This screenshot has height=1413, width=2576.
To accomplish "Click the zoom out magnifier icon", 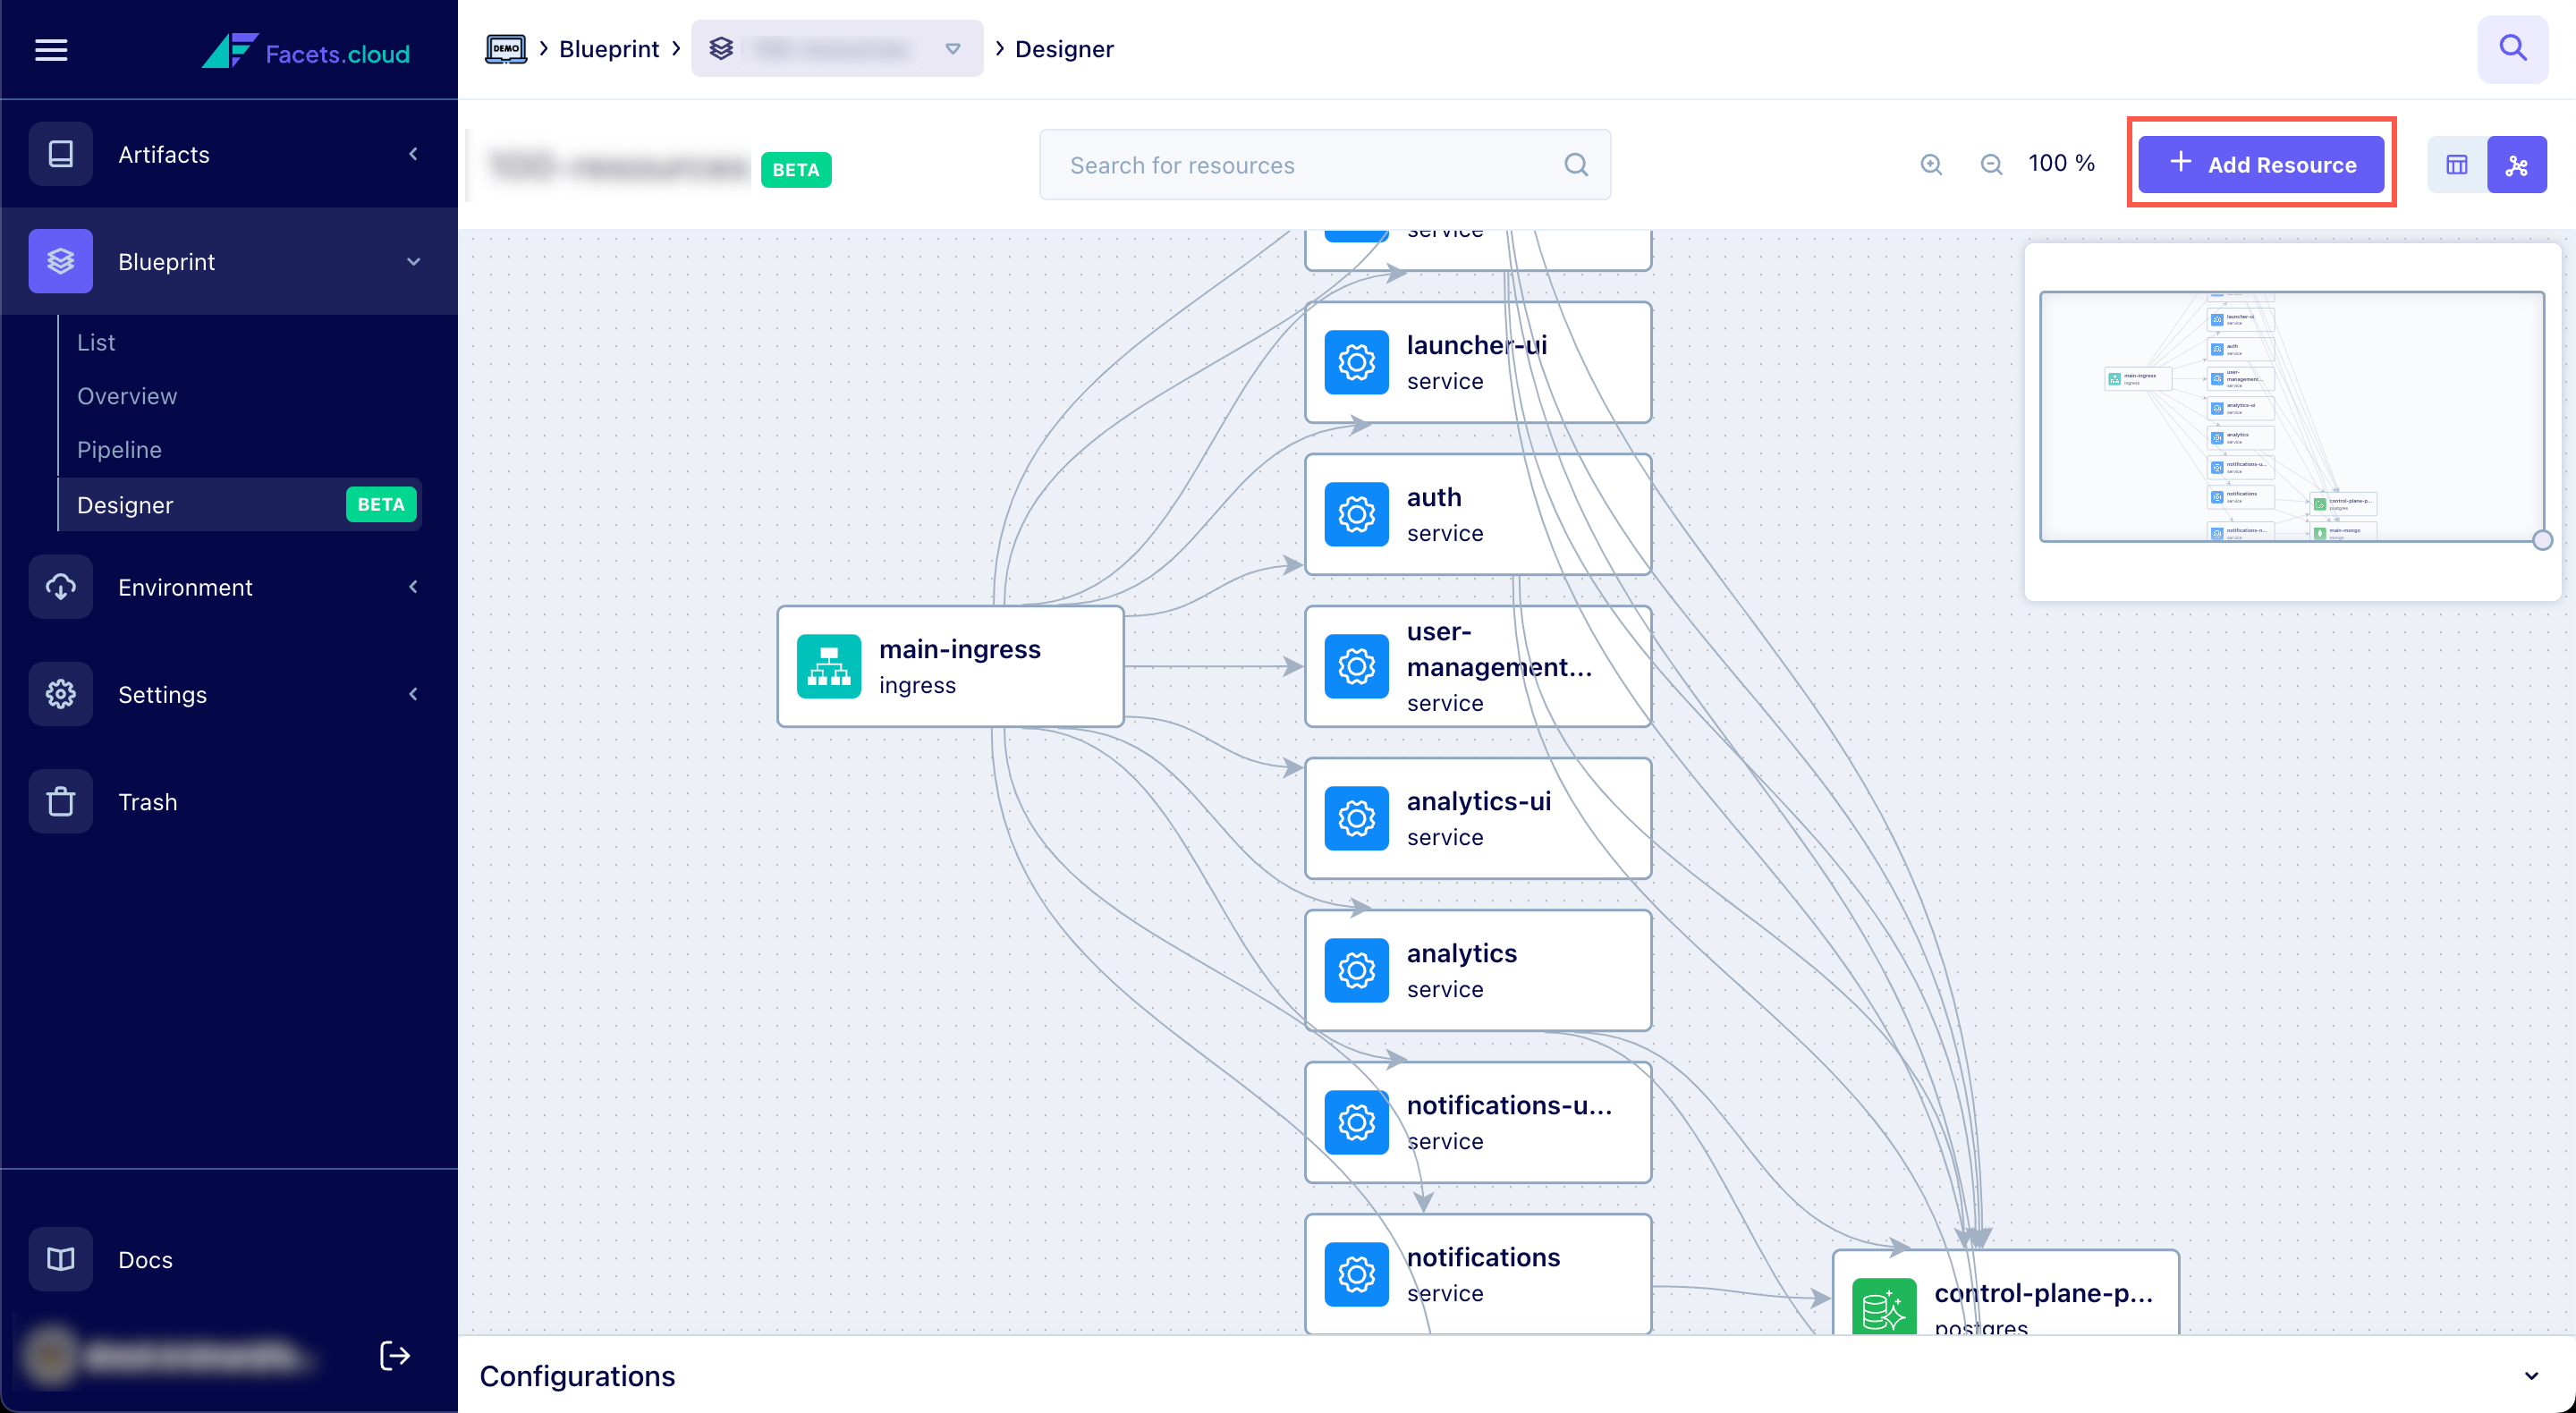I will click(1991, 165).
